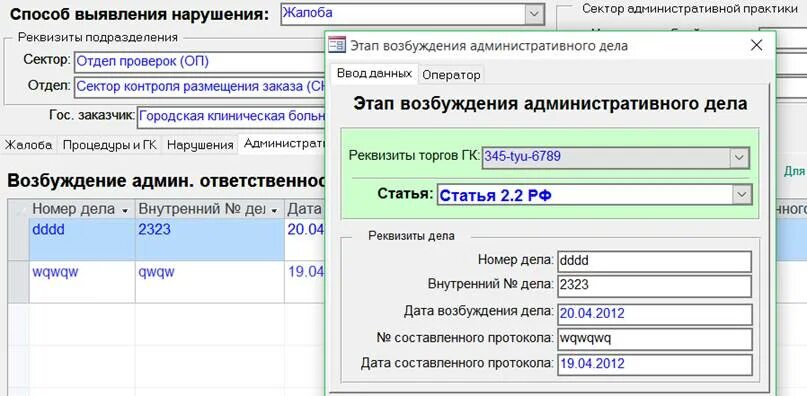Click the Внутренний № дела column header
This screenshot has height=396, width=807.
pyautogui.click(x=209, y=210)
